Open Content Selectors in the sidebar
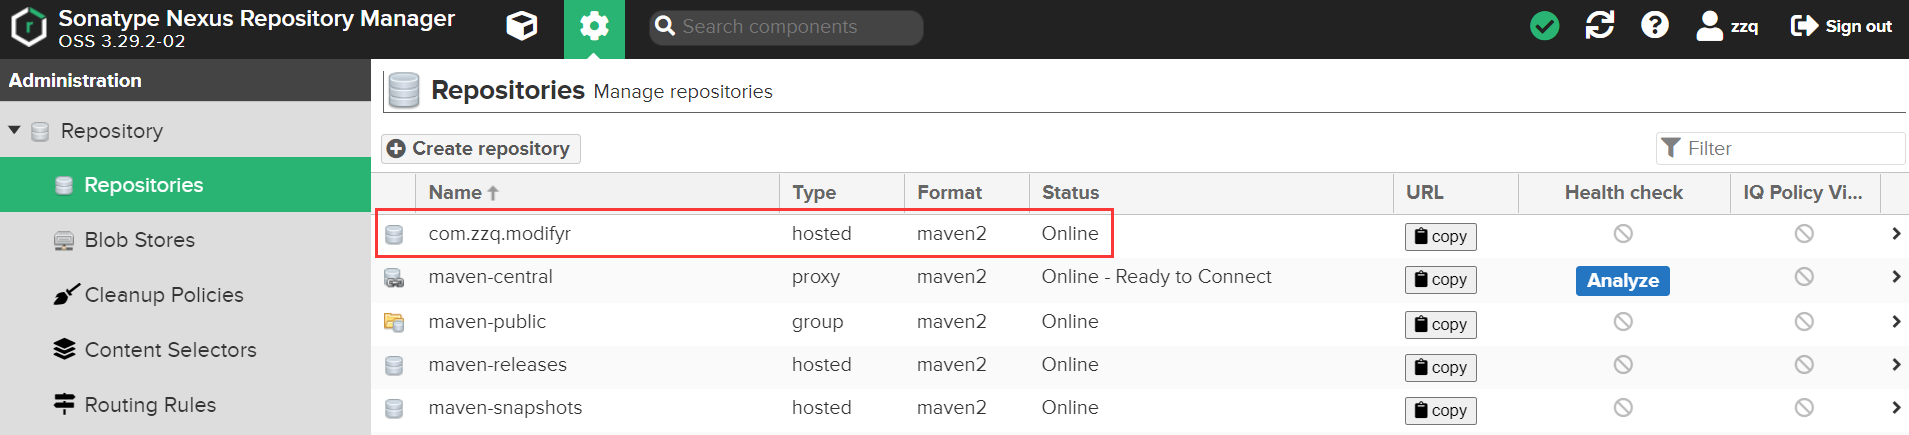Screen dimensions: 1909x435 (185, 350)
